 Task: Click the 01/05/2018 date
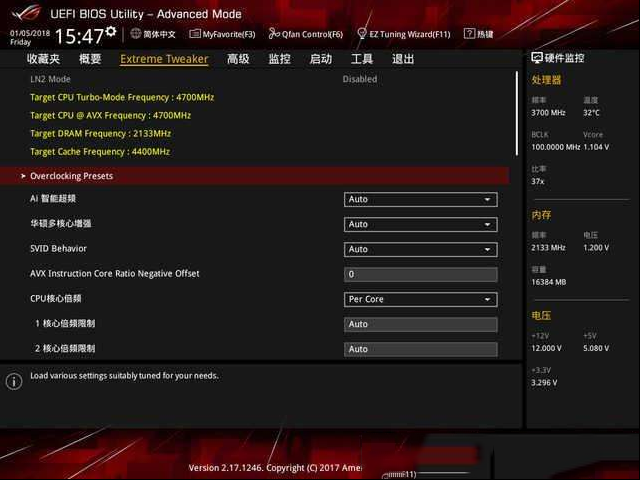[x=30, y=33]
